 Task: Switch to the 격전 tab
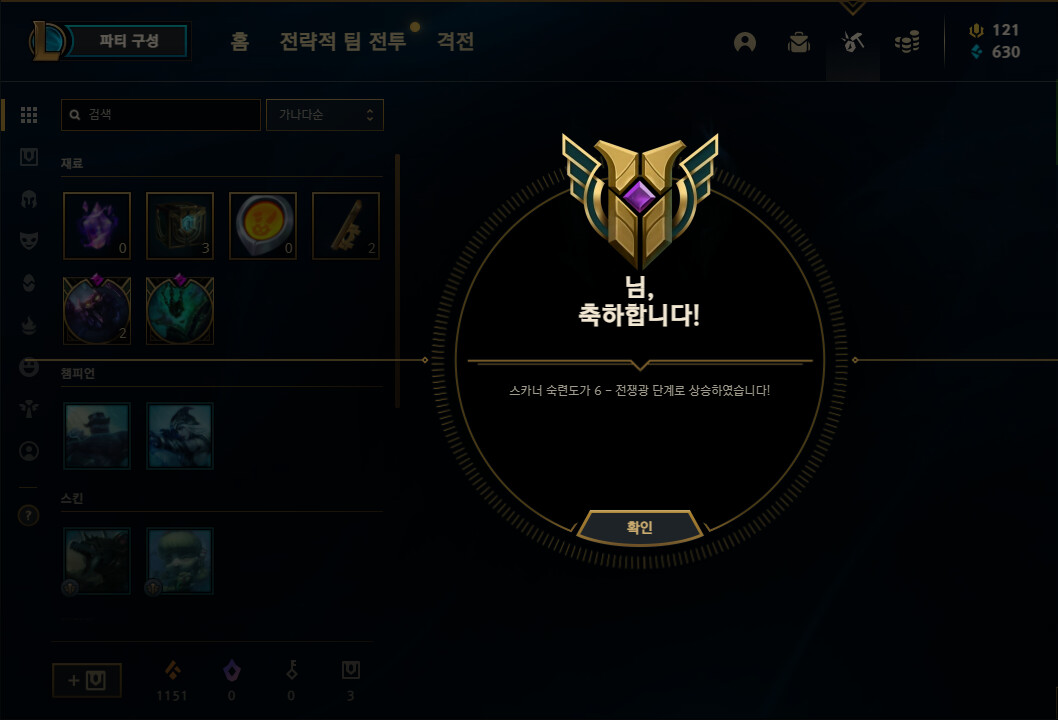[455, 41]
